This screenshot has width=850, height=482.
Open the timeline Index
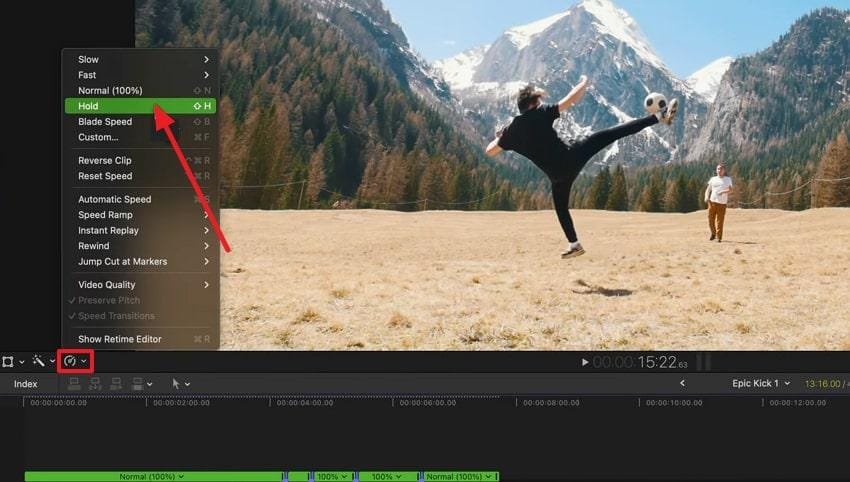pyautogui.click(x=25, y=384)
